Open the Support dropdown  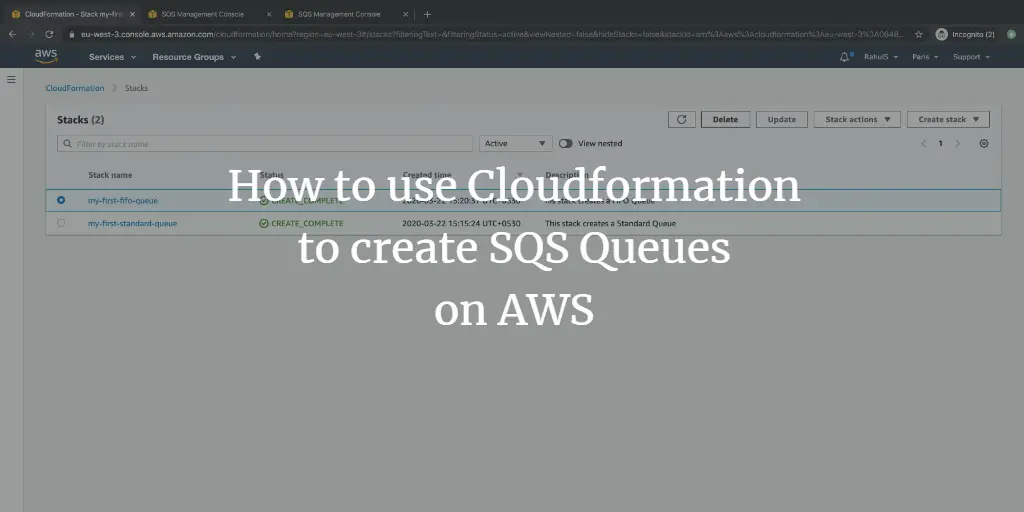[971, 57]
